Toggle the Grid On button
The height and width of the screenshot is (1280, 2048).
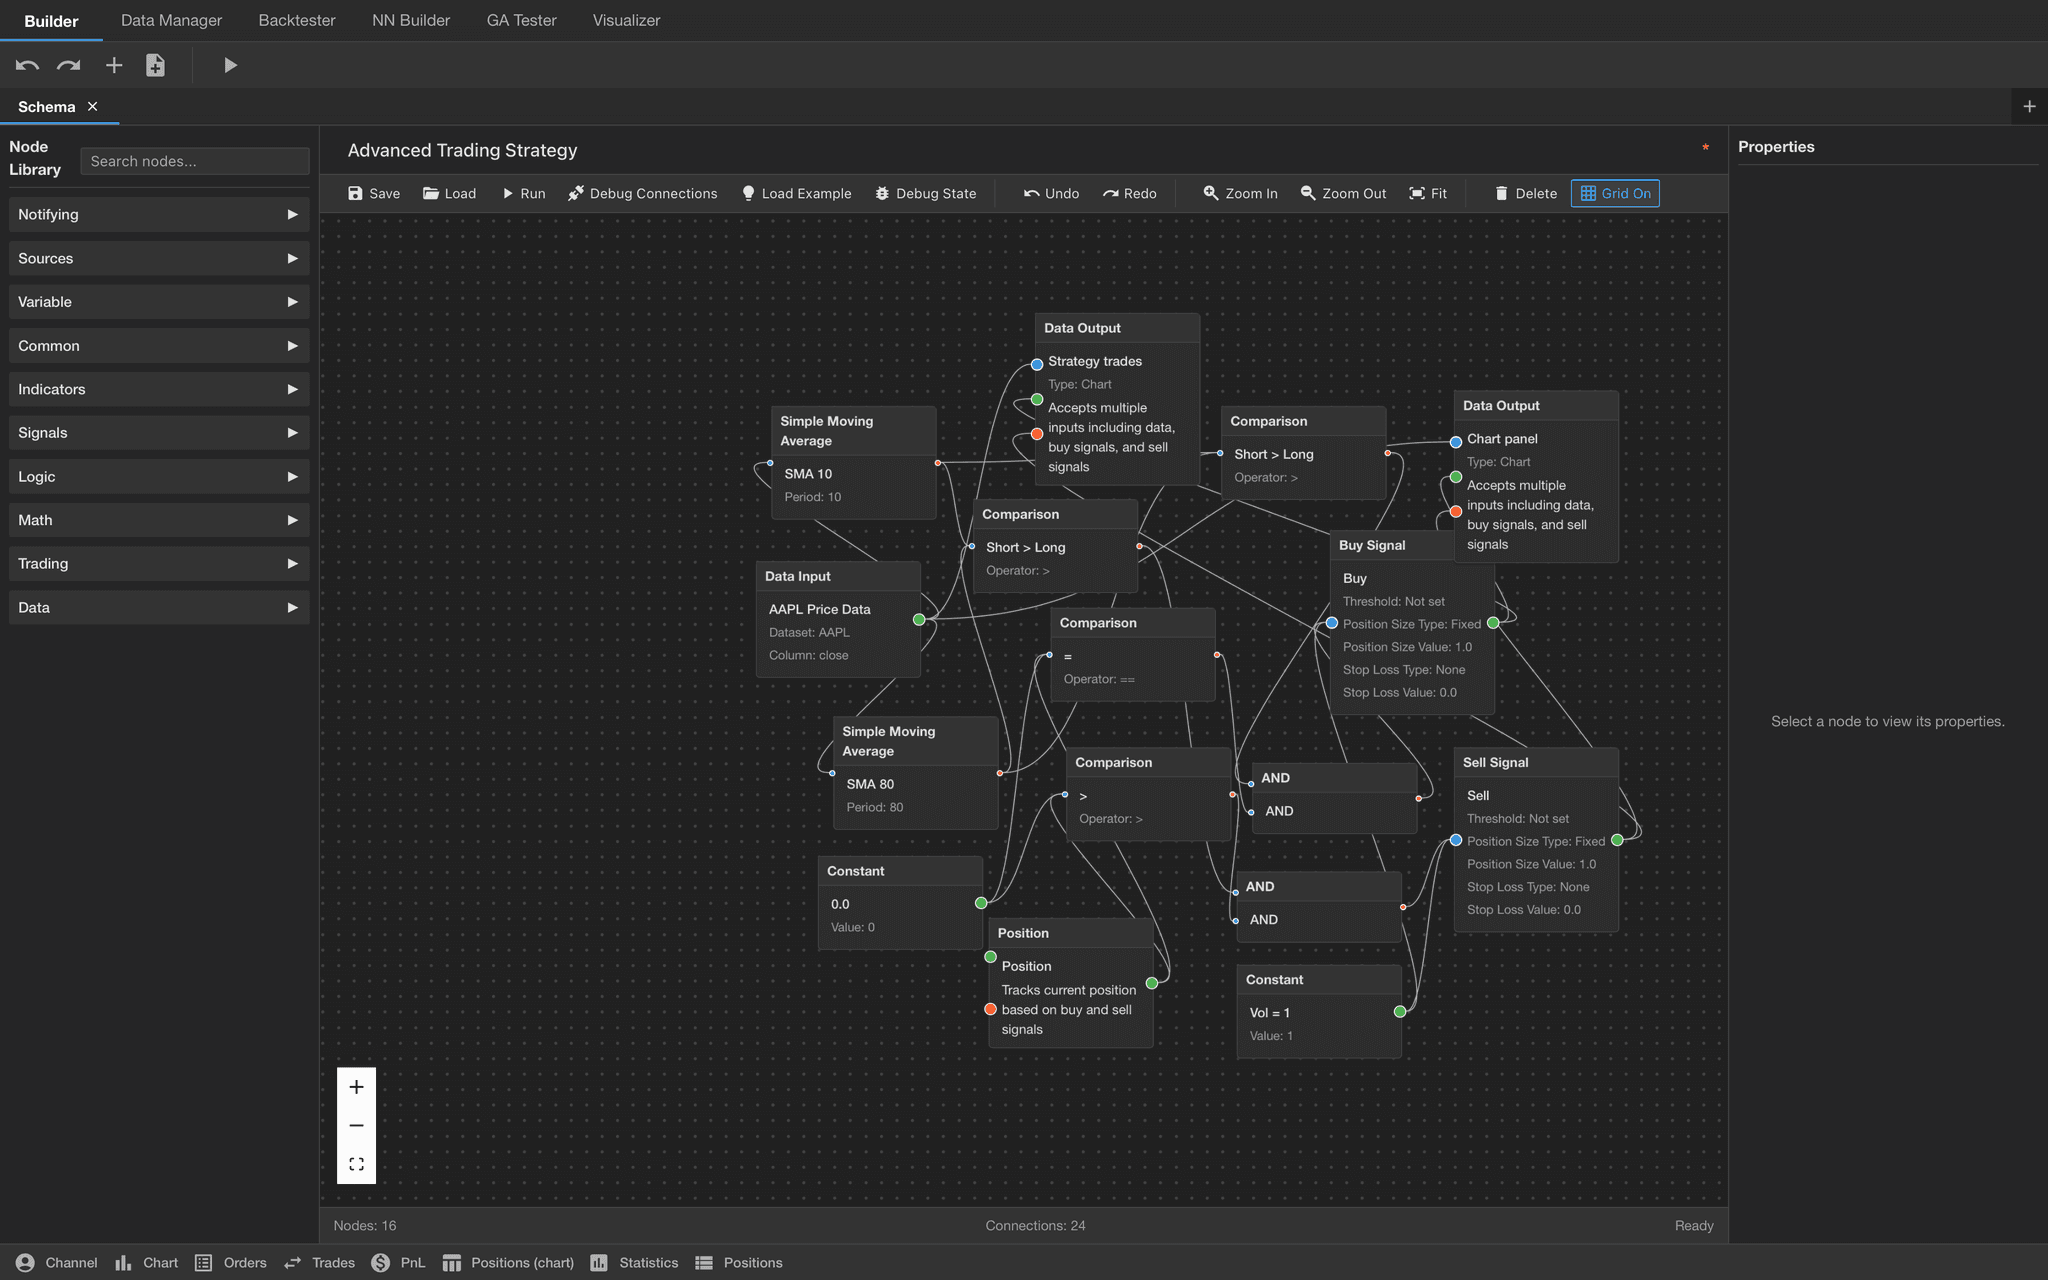tap(1615, 193)
